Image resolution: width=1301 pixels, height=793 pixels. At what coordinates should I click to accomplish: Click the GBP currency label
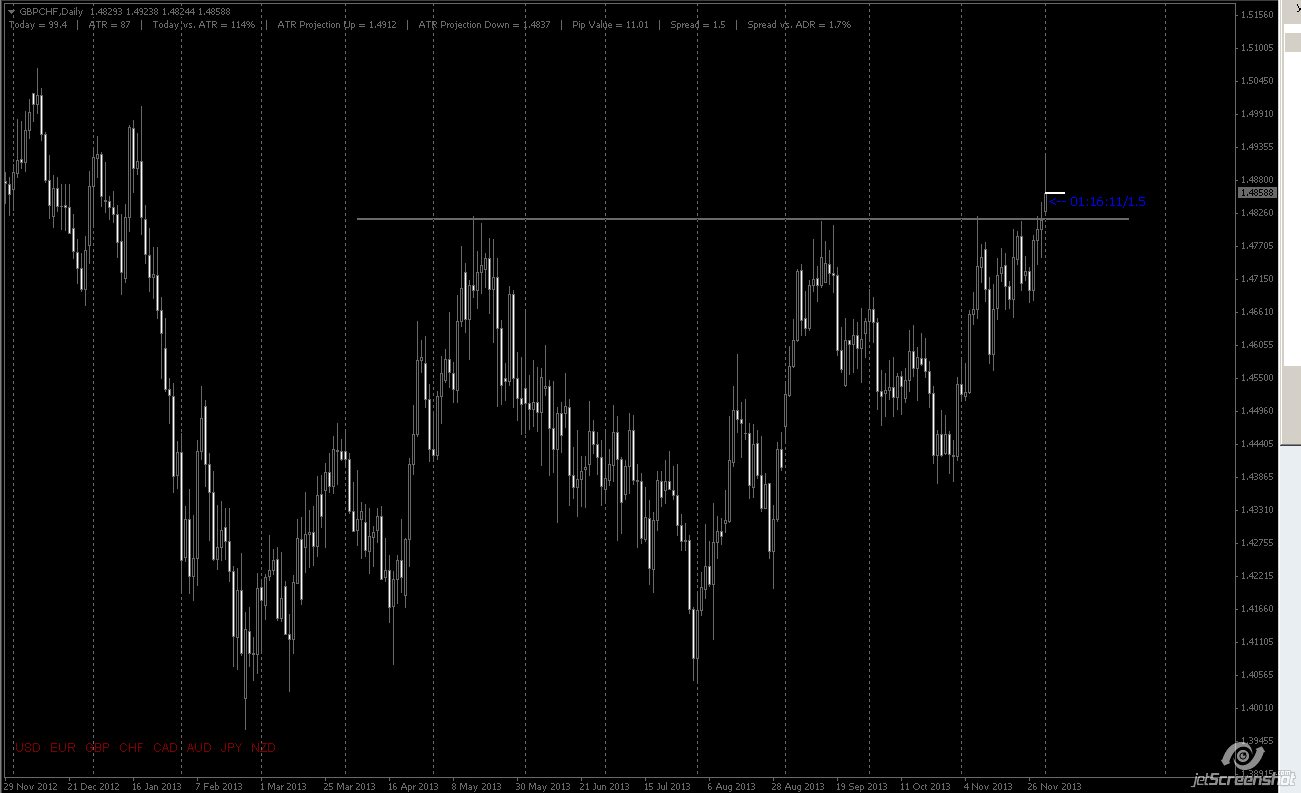click(x=97, y=747)
